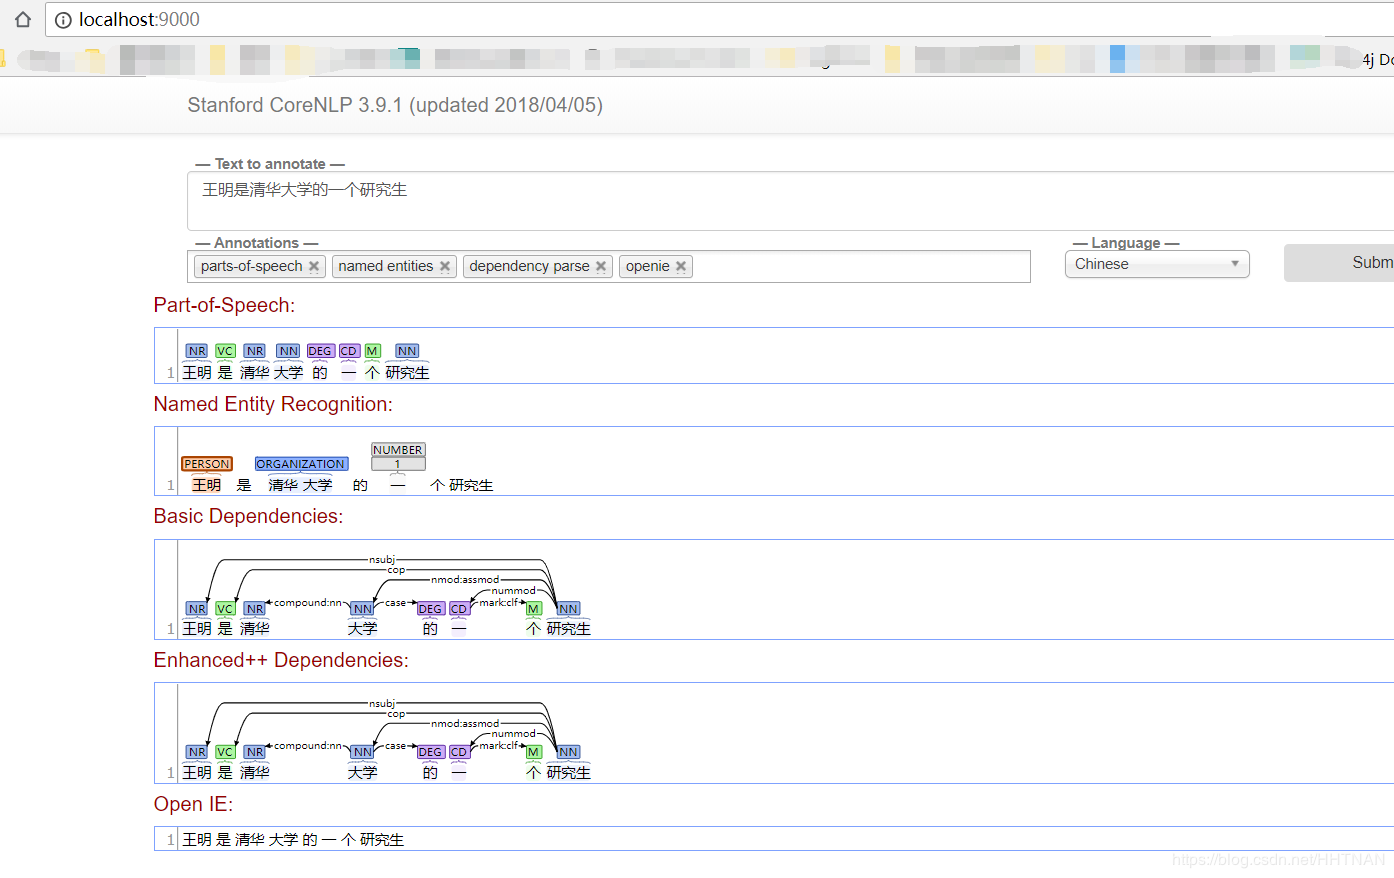The image size is (1394, 878).
Task: Click M tag in Basic Dependencies
Action: tap(534, 609)
